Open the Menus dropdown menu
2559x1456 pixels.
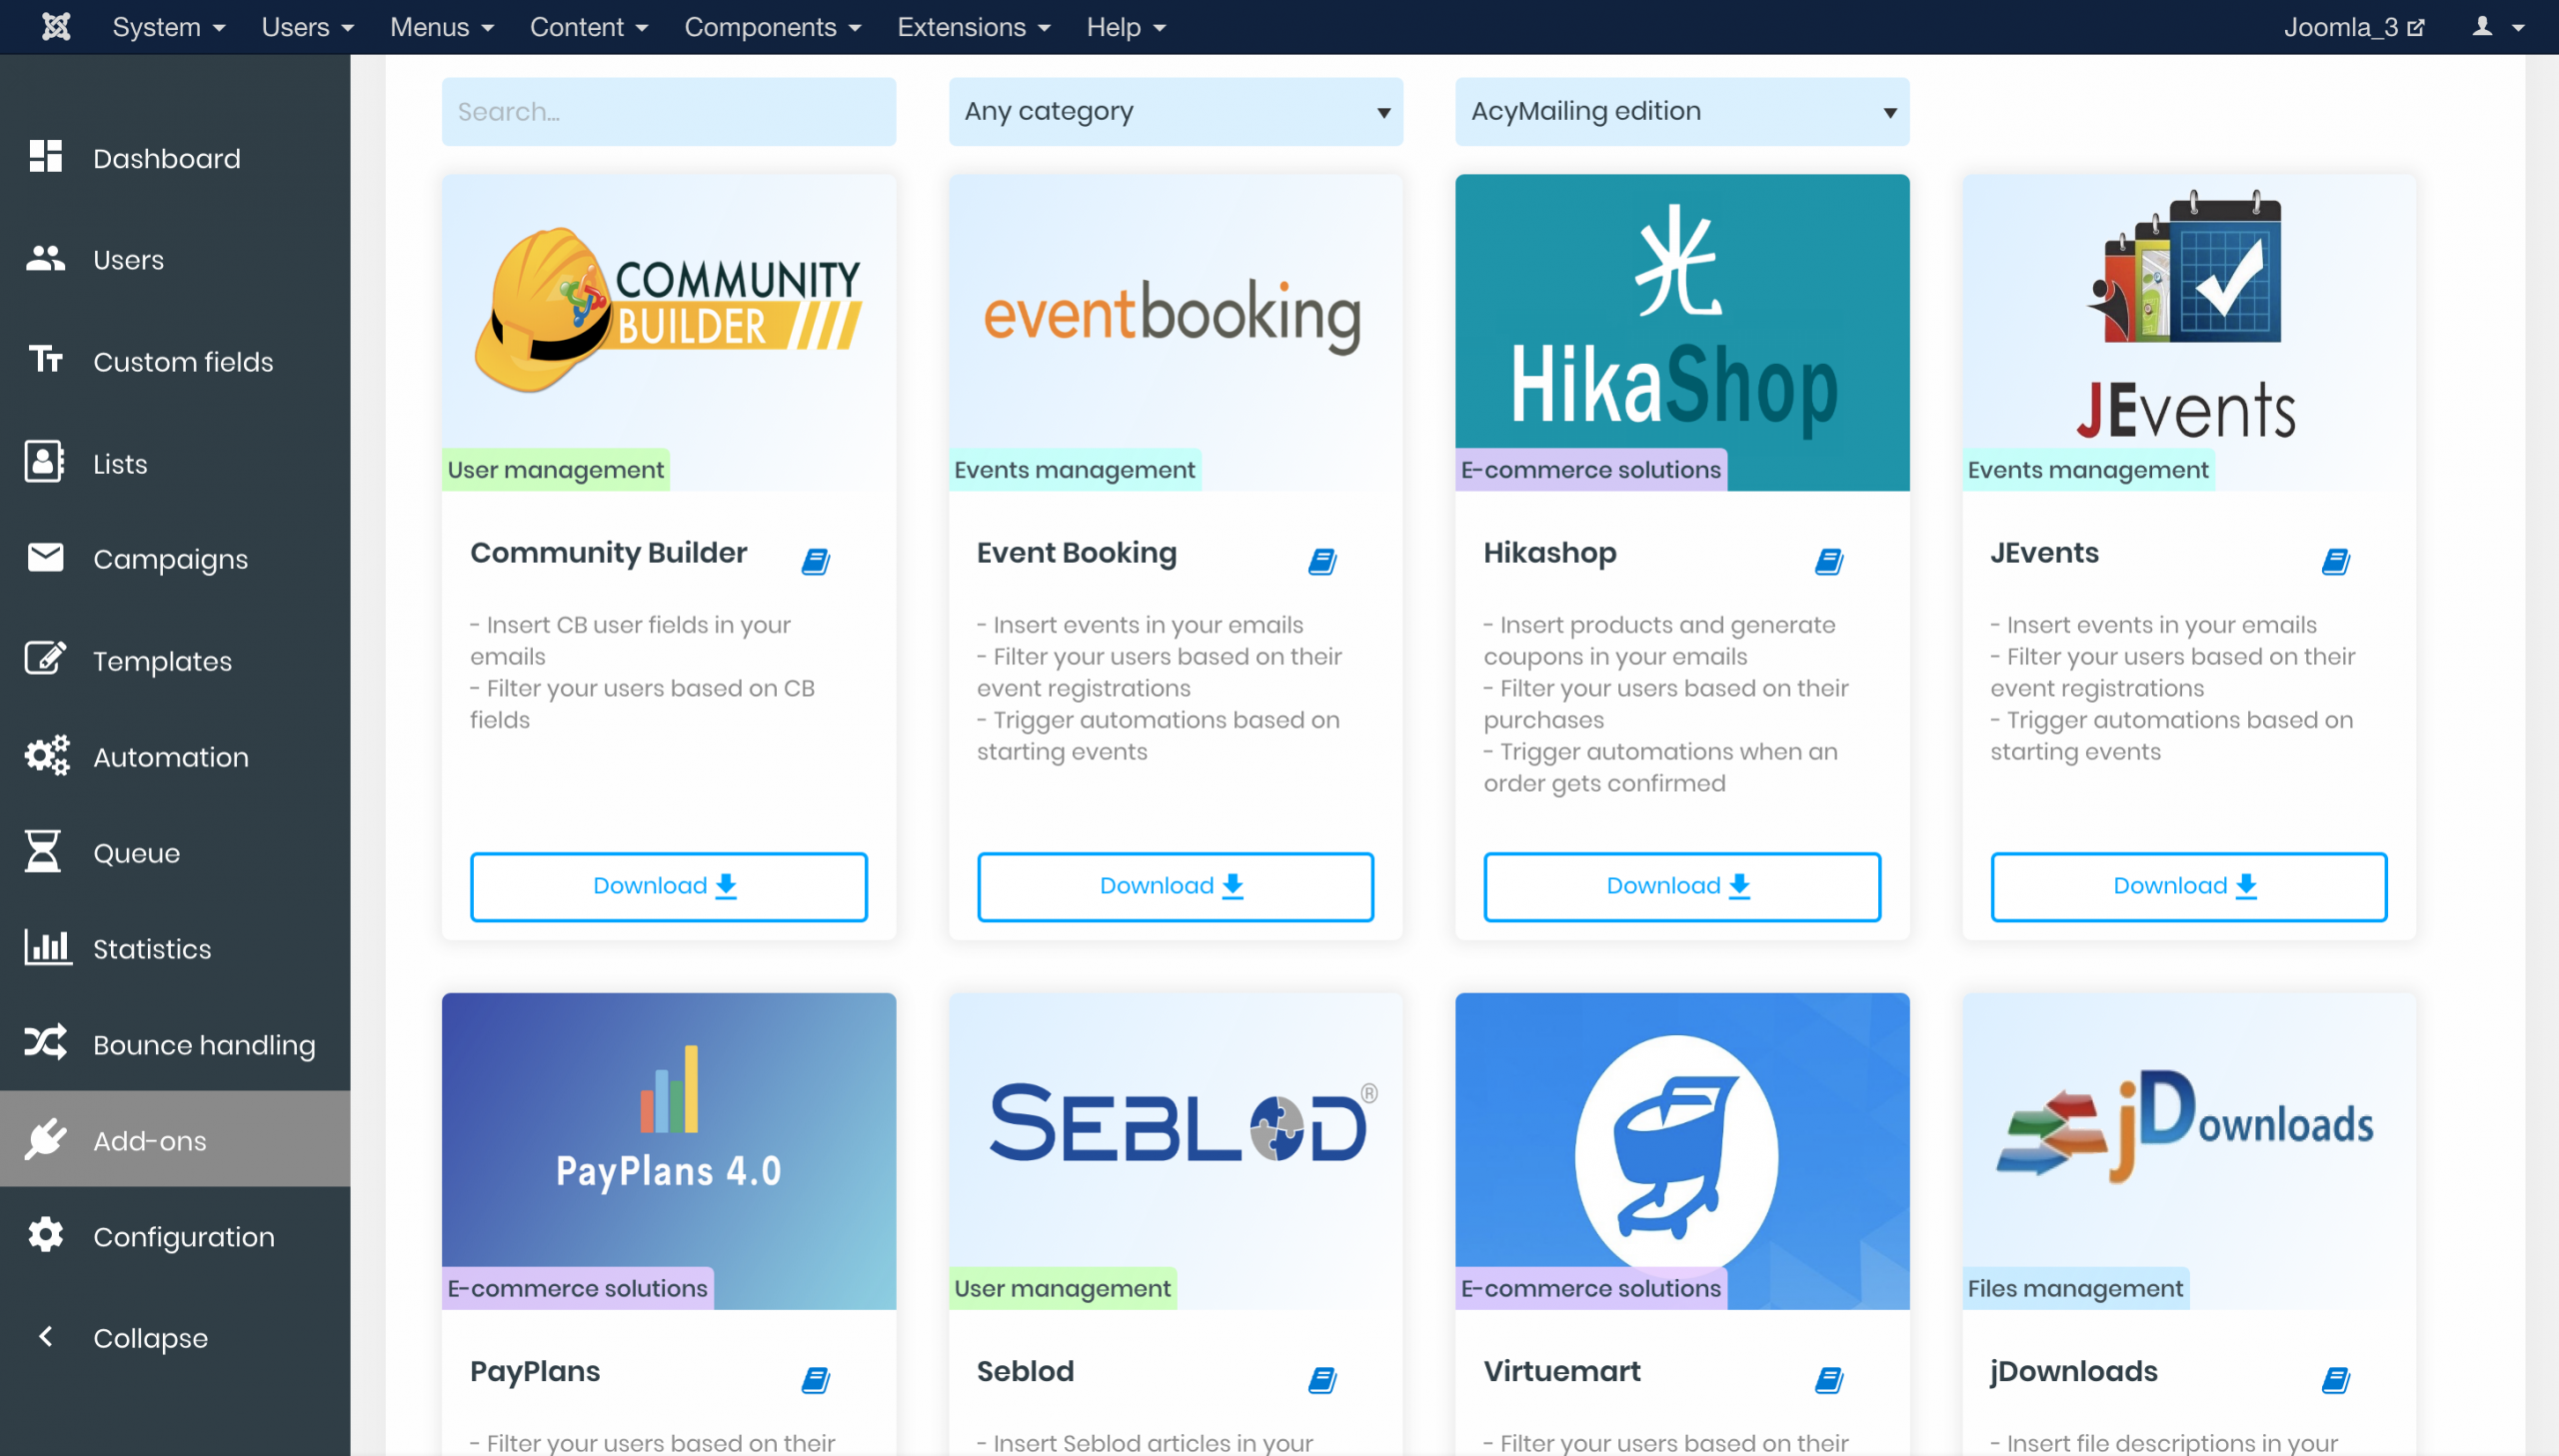[x=442, y=27]
